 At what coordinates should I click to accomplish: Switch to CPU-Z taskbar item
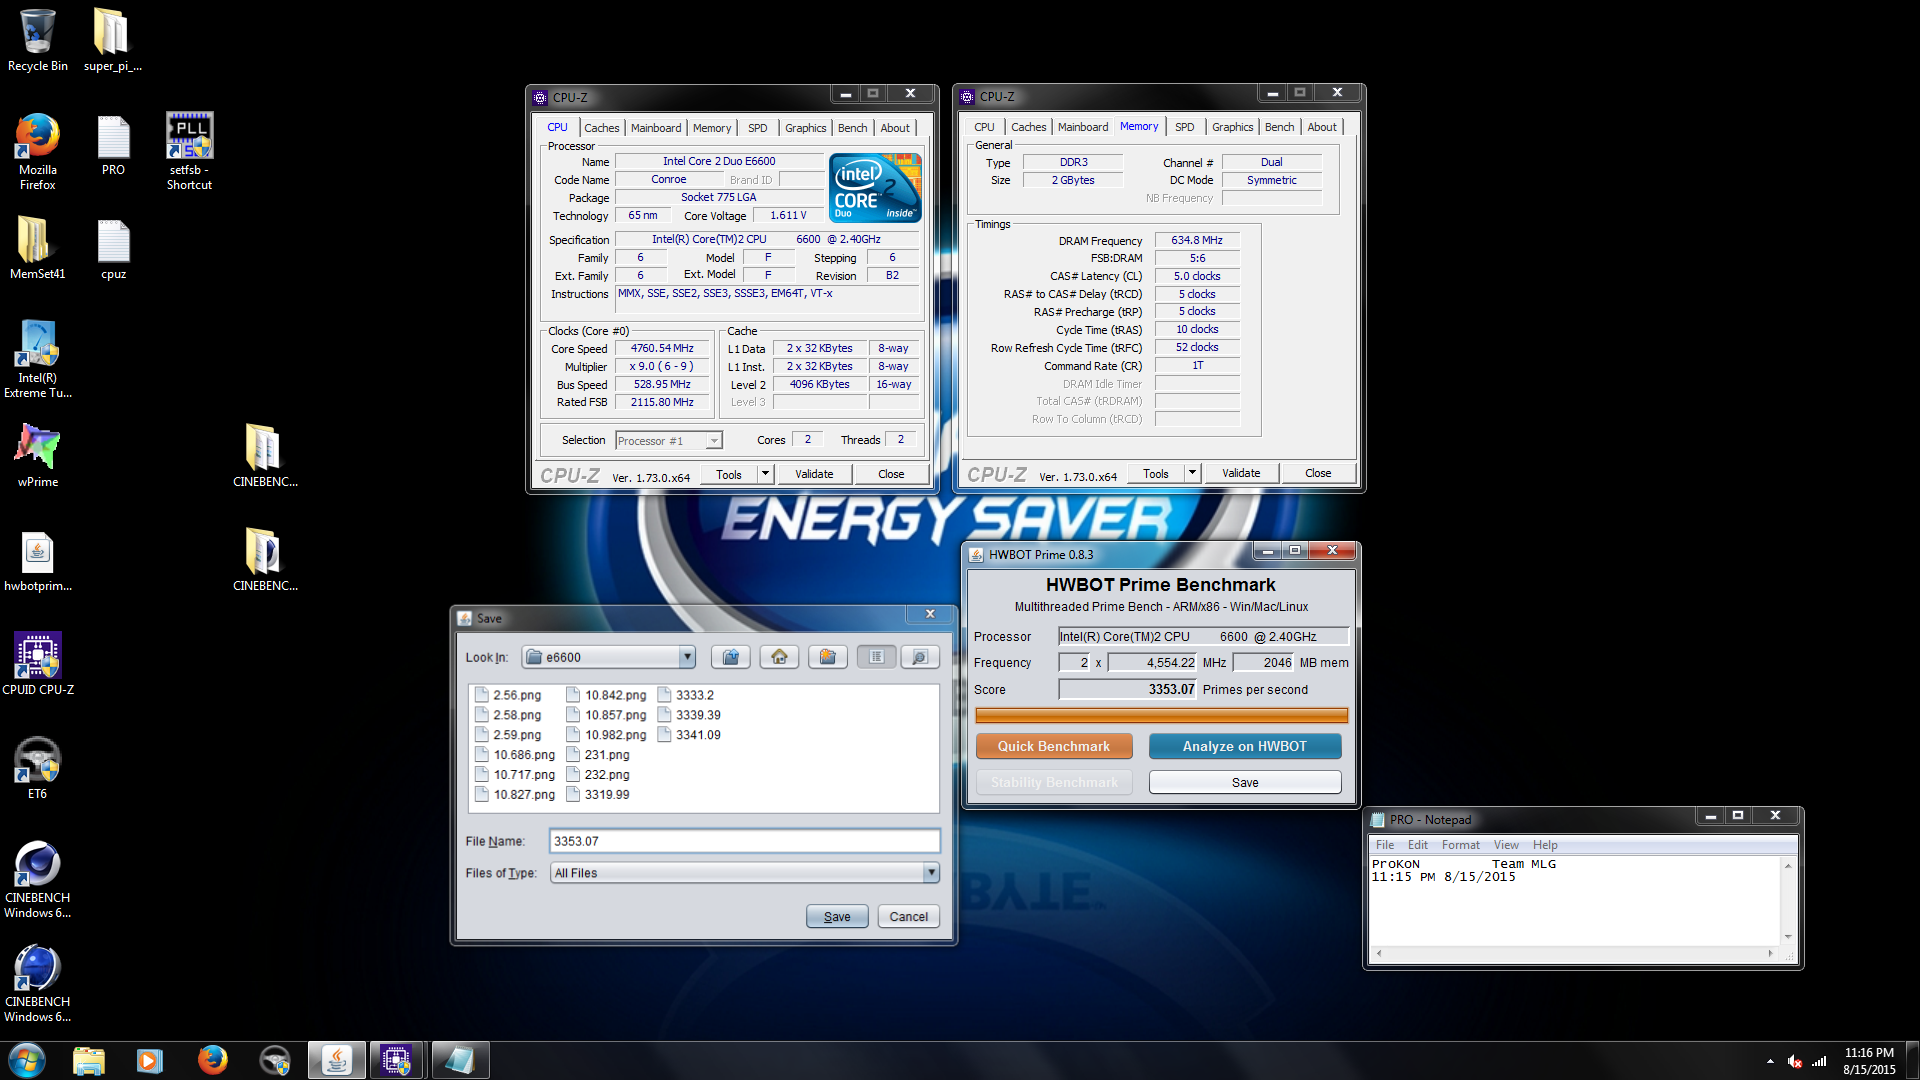pos(397,1060)
